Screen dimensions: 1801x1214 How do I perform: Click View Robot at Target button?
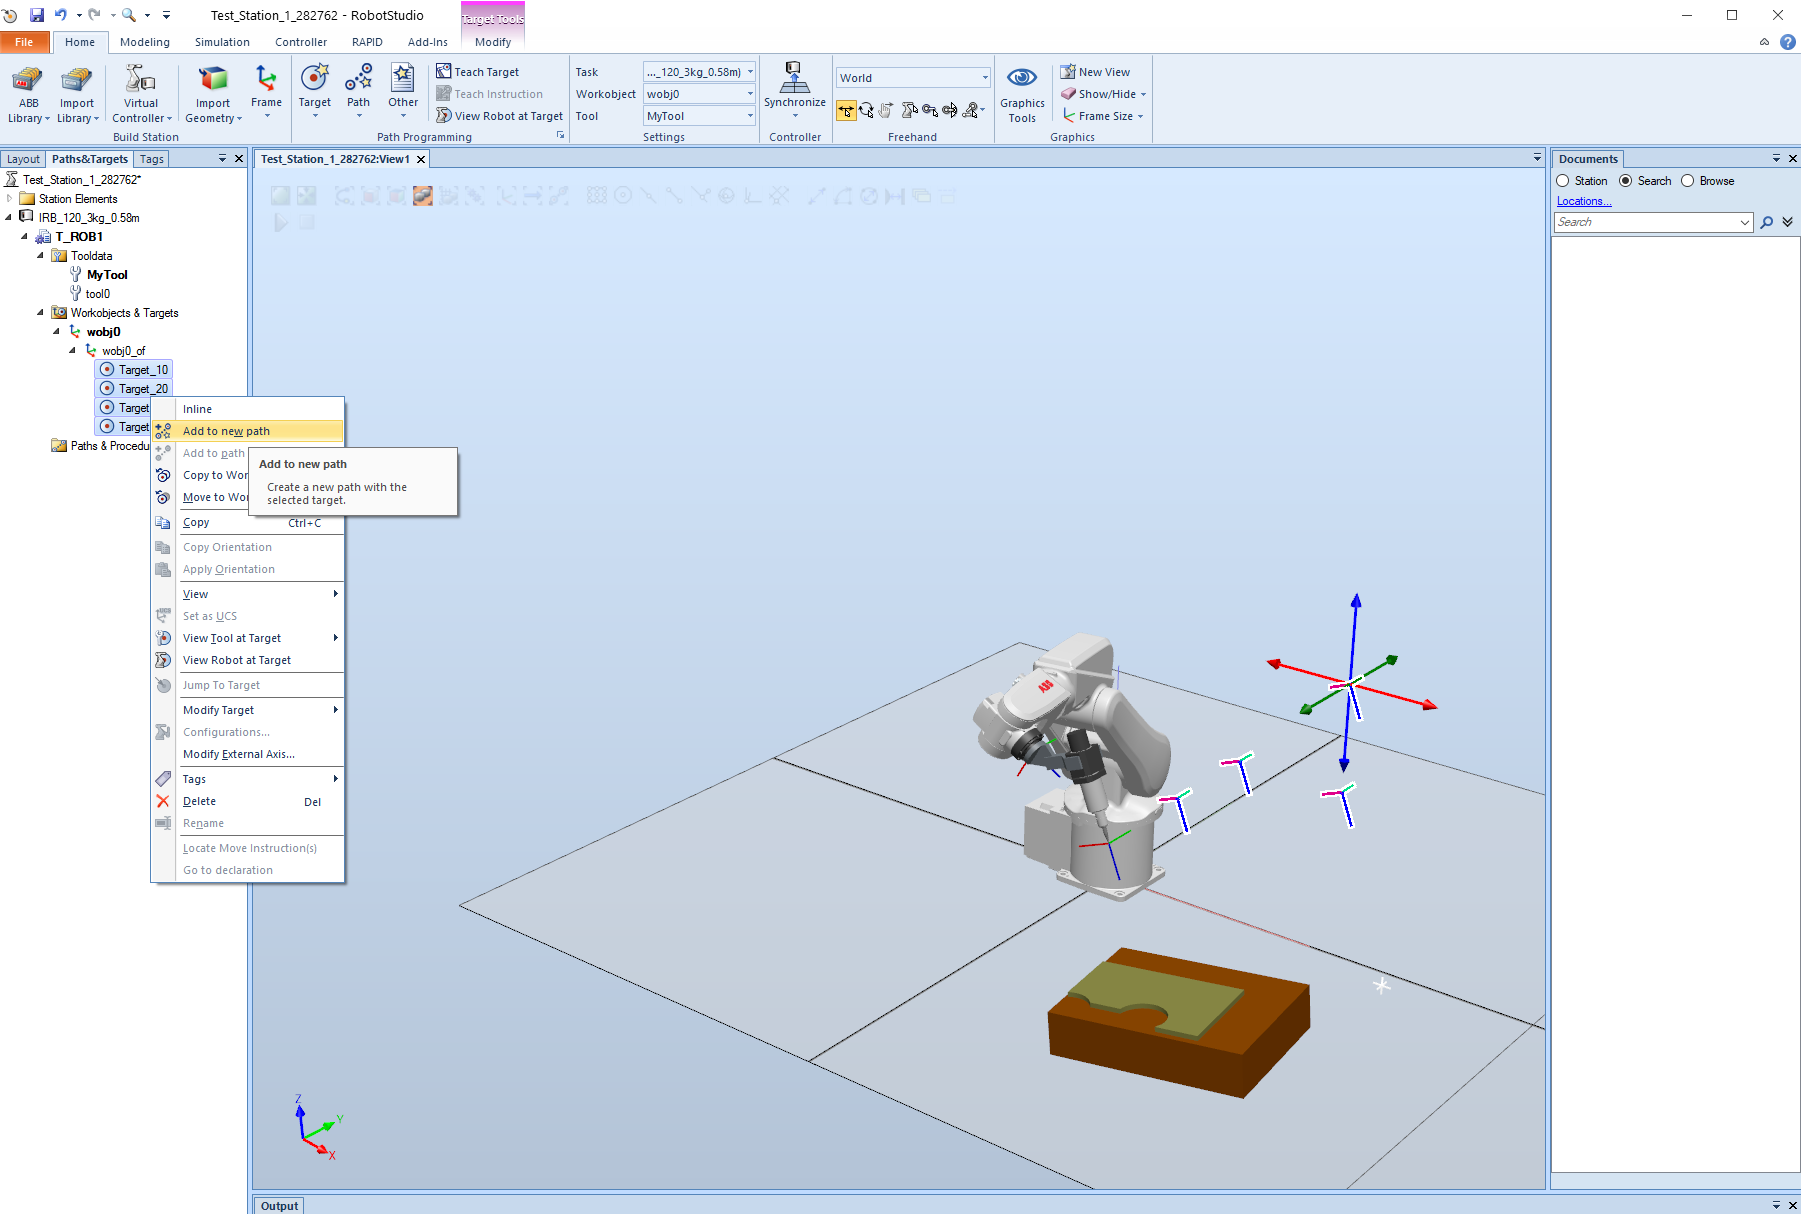point(499,116)
